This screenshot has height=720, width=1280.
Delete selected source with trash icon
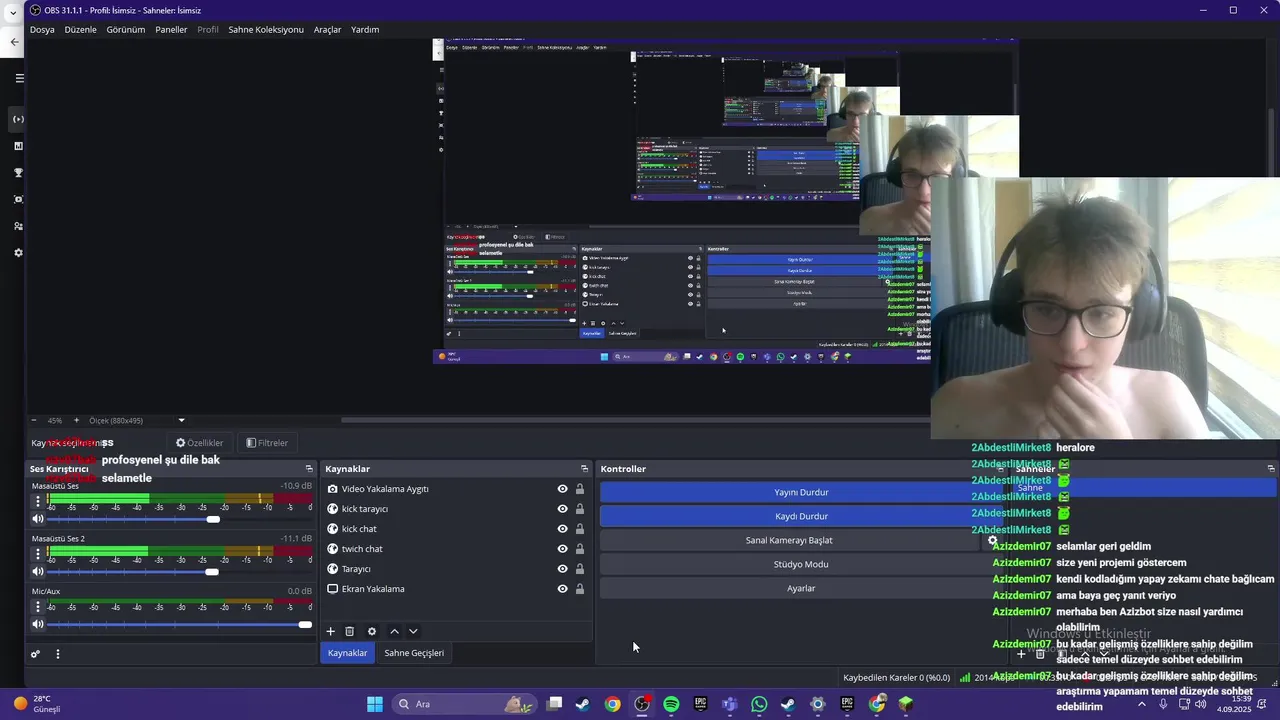(x=349, y=631)
